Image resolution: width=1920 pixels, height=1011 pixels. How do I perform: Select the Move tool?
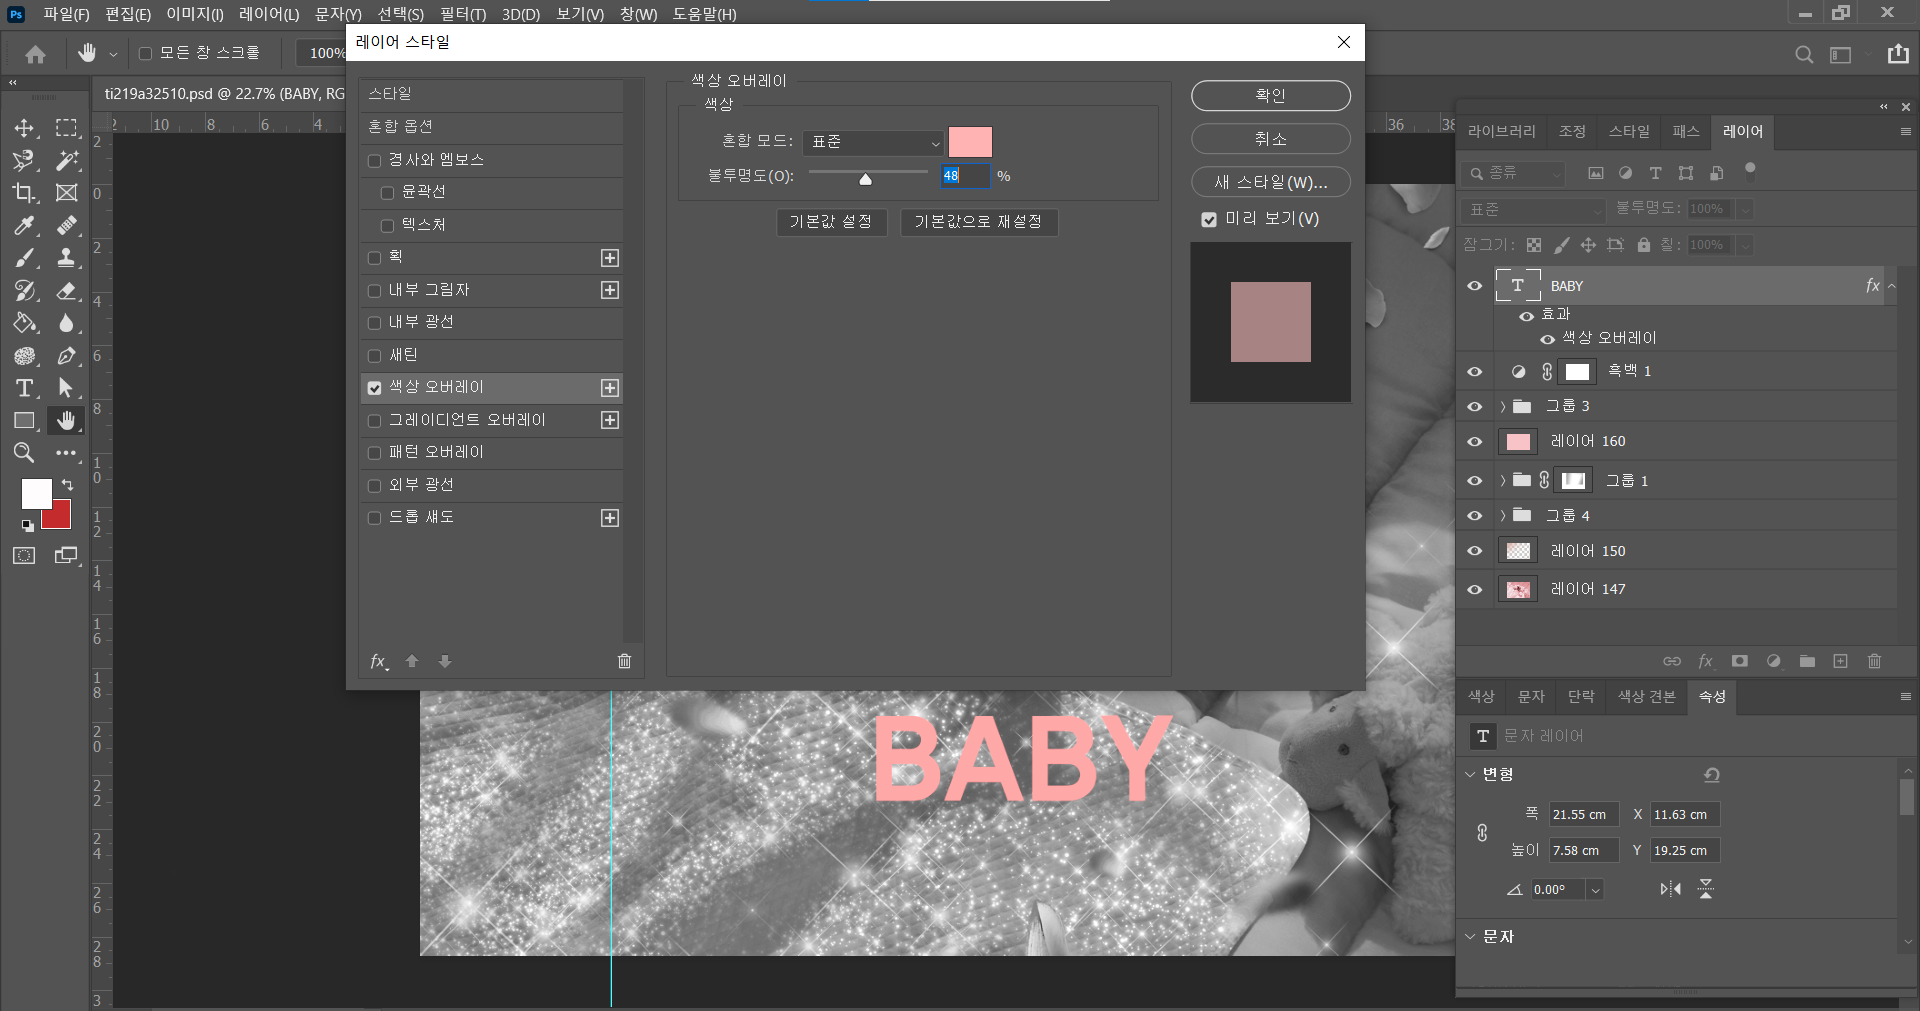pyautogui.click(x=24, y=128)
